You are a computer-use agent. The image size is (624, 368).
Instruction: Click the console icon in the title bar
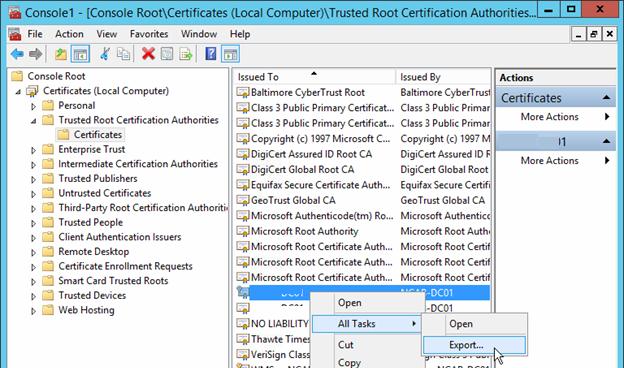coord(15,12)
